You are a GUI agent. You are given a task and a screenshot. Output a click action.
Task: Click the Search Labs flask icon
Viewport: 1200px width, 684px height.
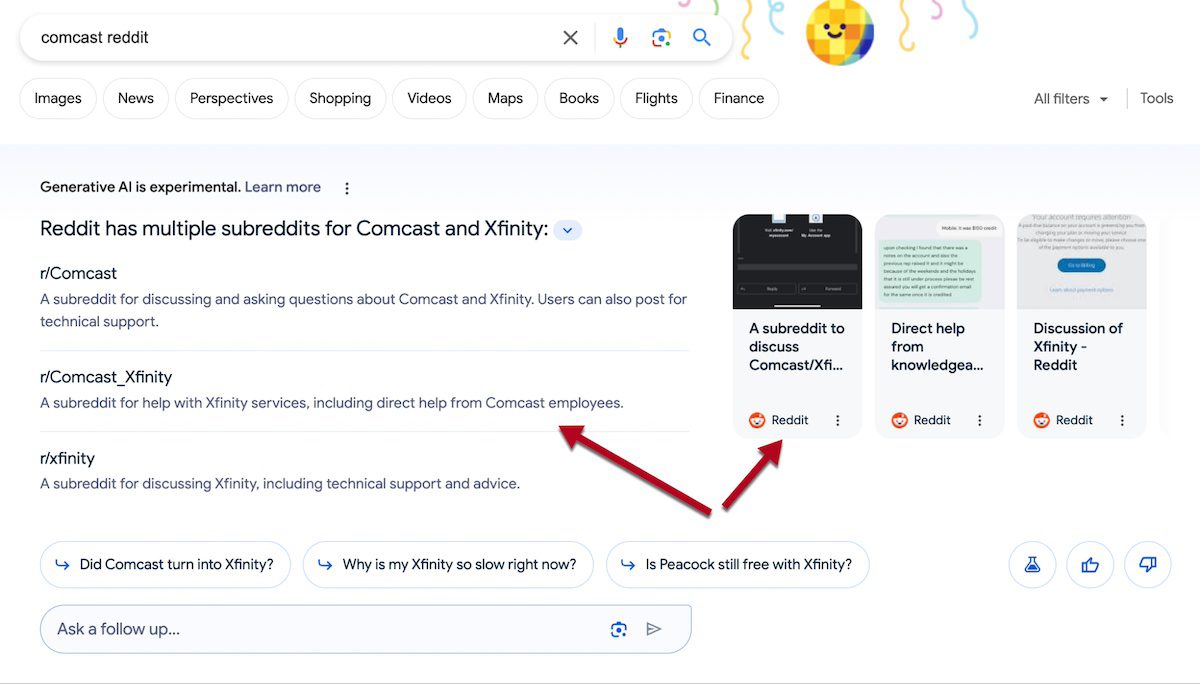(1032, 565)
